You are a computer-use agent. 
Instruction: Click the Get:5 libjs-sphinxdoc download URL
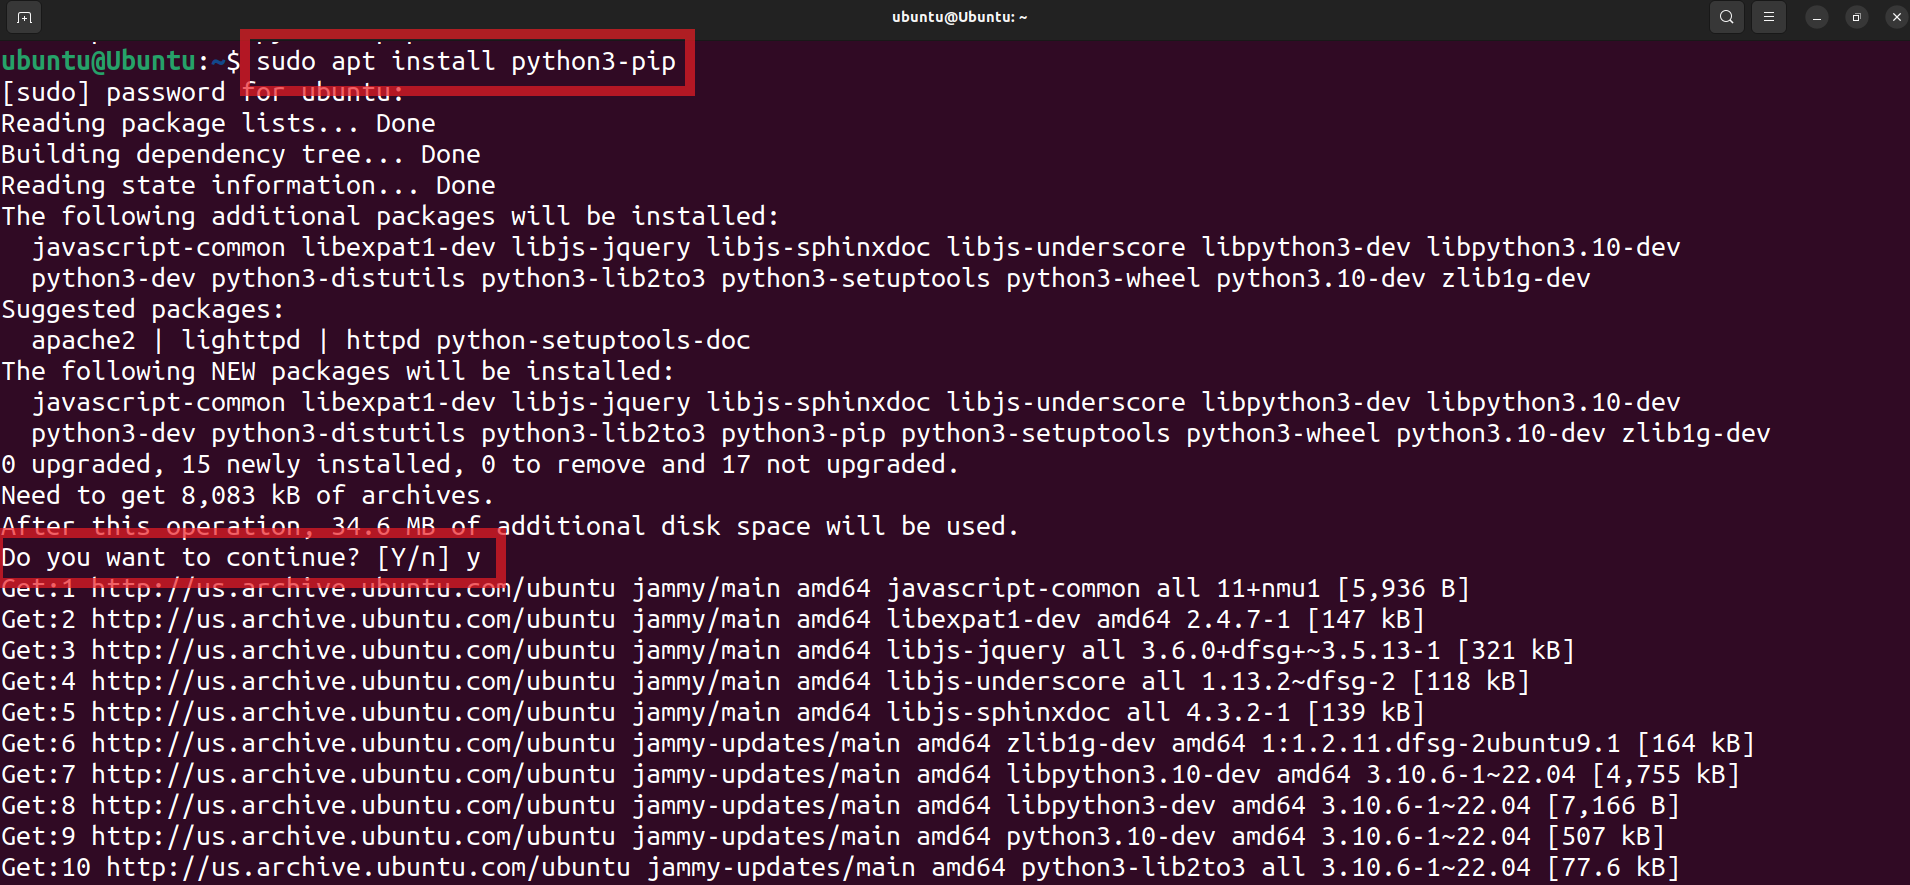click(x=353, y=713)
